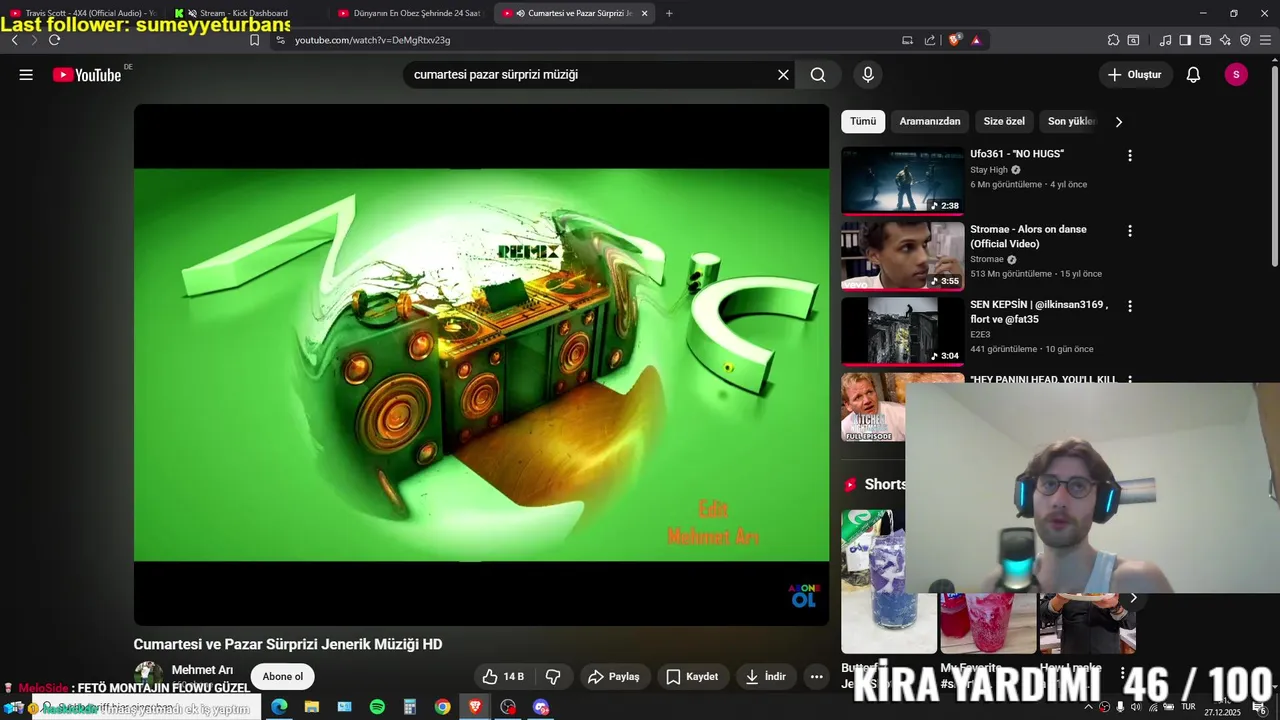This screenshot has height=720, width=1280.
Task: Run search with magnifier button
Action: pos(818,75)
